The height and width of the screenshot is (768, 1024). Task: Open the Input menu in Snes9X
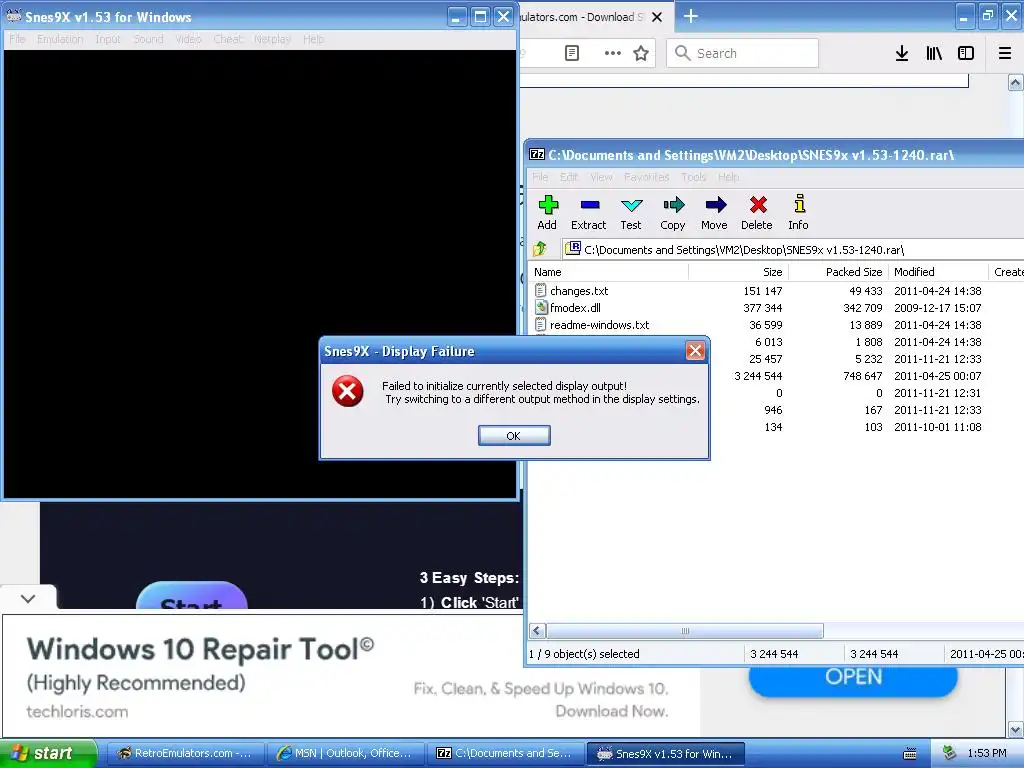(108, 39)
